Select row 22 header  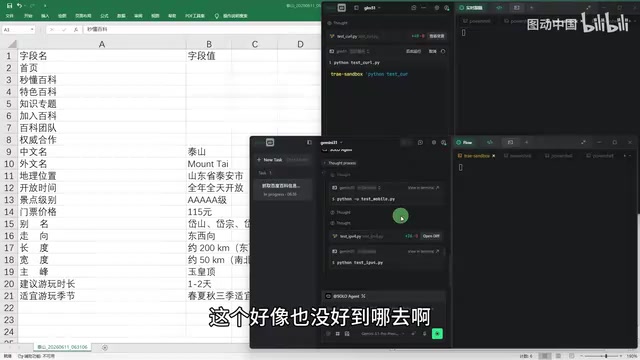(9, 308)
